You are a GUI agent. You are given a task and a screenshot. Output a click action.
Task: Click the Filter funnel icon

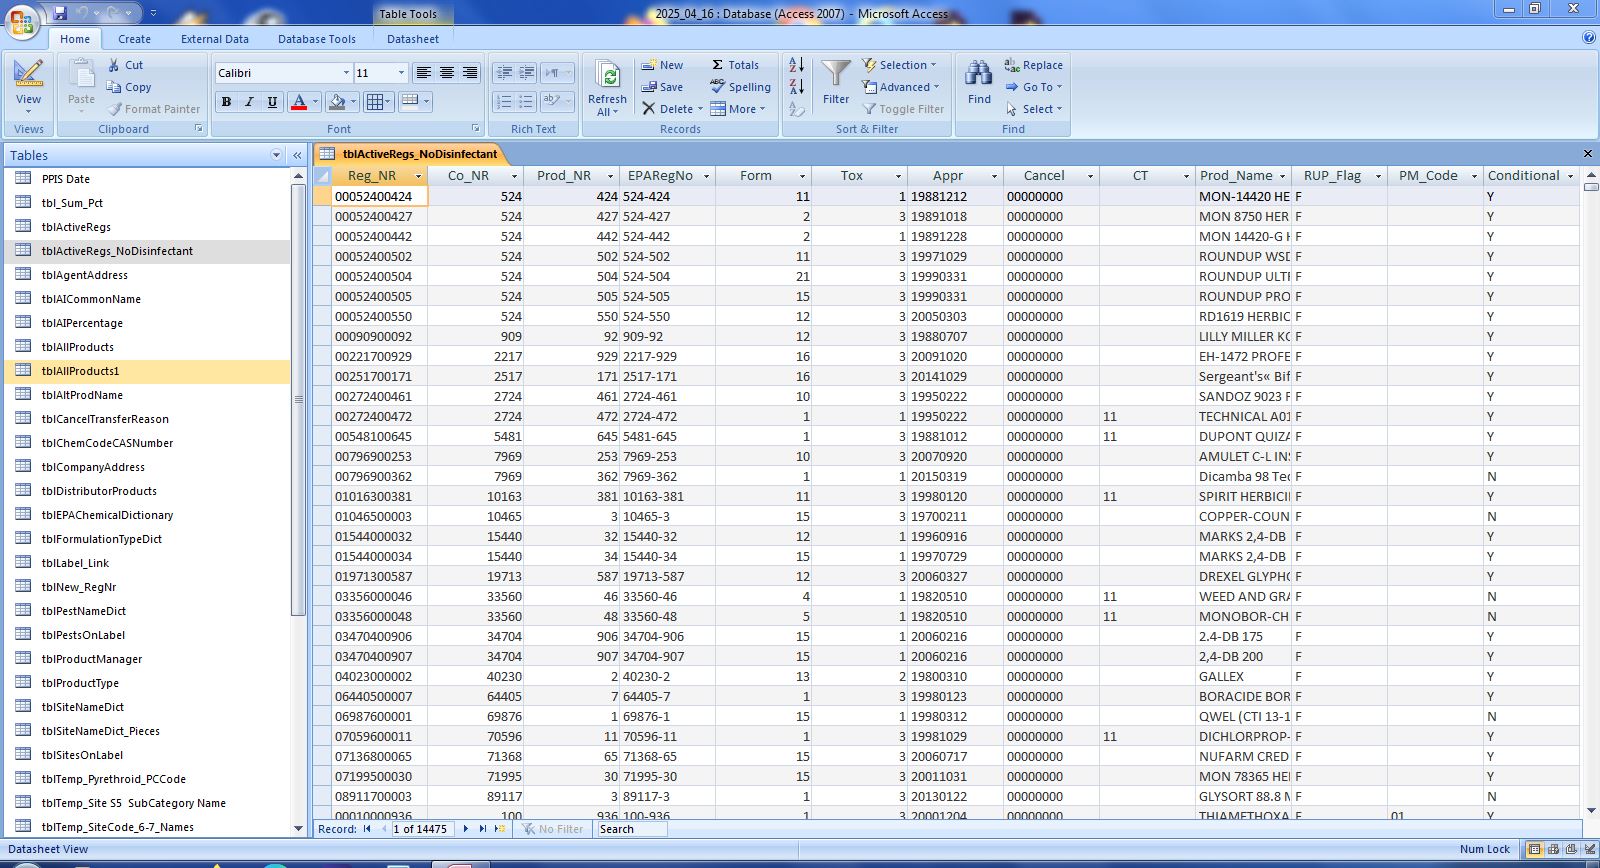pyautogui.click(x=836, y=73)
